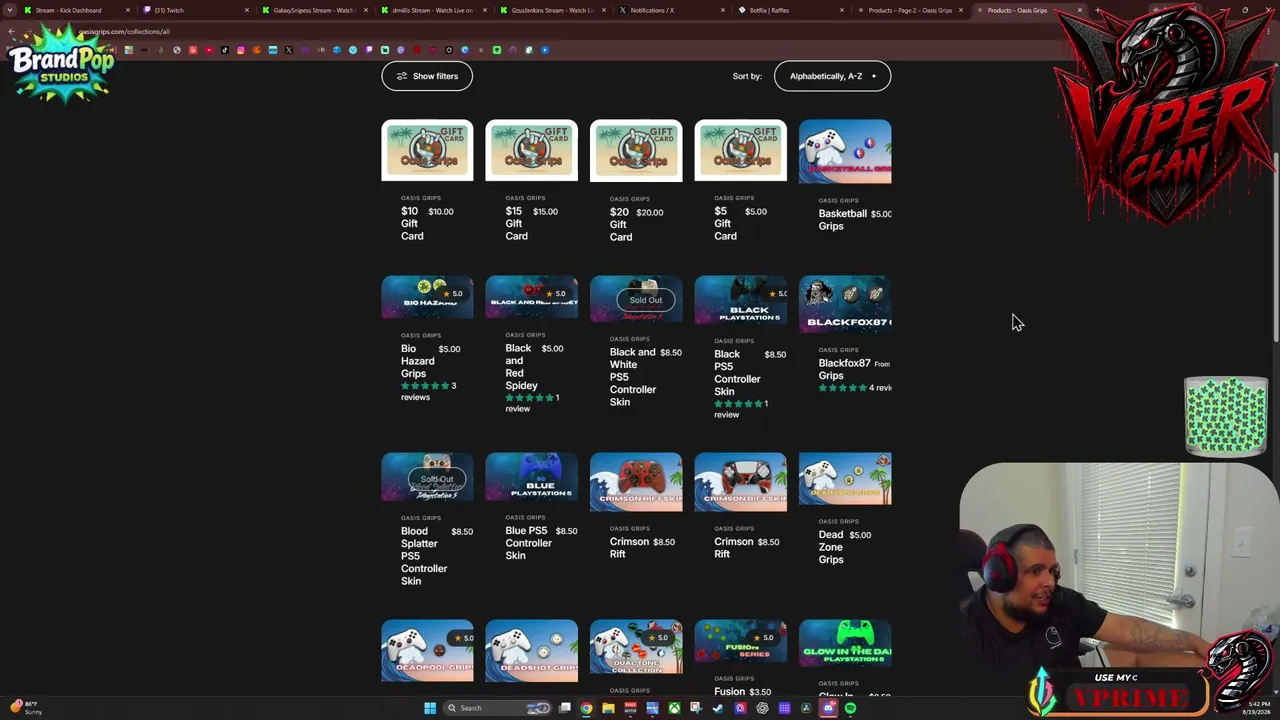
Task: Open a new browser tab
Action: coord(1097,10)
